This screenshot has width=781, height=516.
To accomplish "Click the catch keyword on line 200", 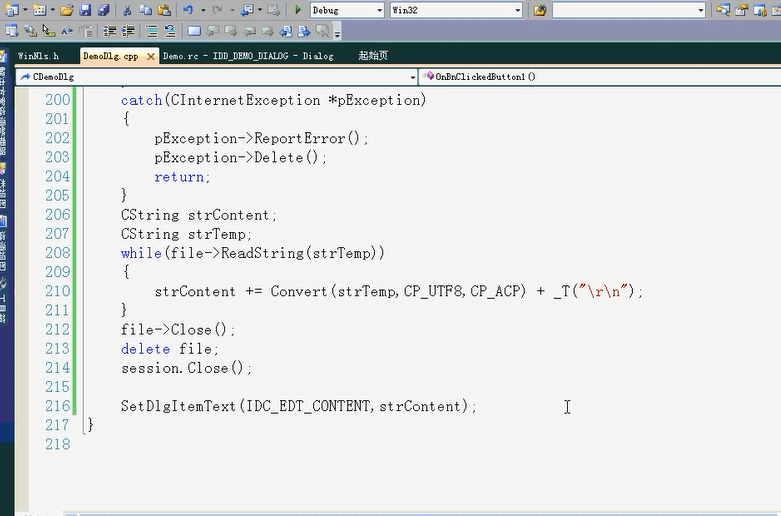I will click(141, 100).
